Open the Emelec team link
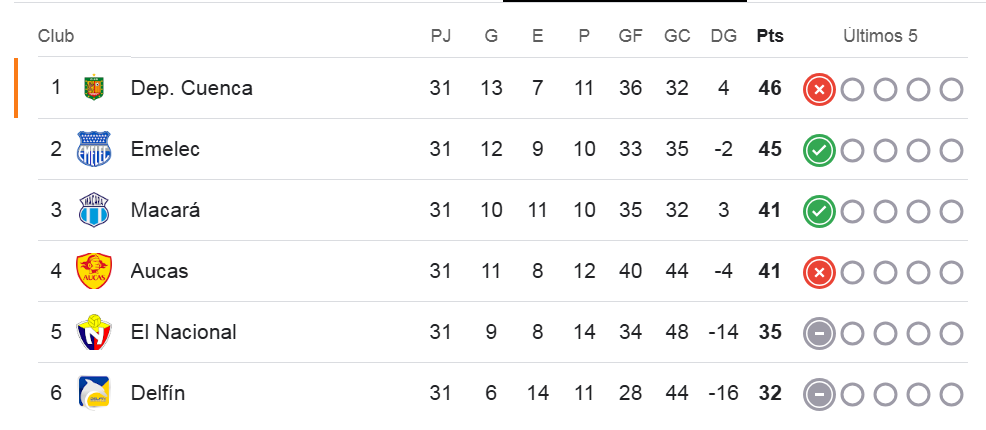The height and width of the screenshot is (430, 986). point(165,150)
